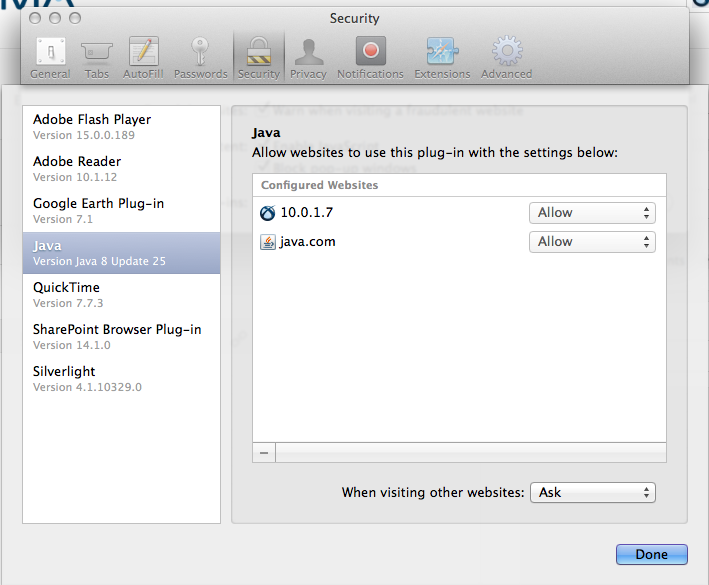Click the Configured Websites column header
The image size is (709, 585).
[x=459, y=185]
